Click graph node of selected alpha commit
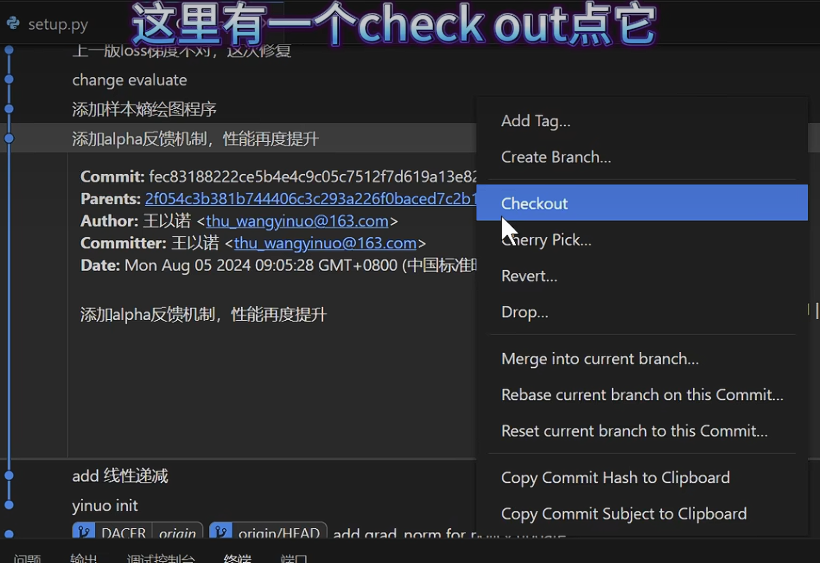This screenshot has height=563, width=820. point(9,139)
